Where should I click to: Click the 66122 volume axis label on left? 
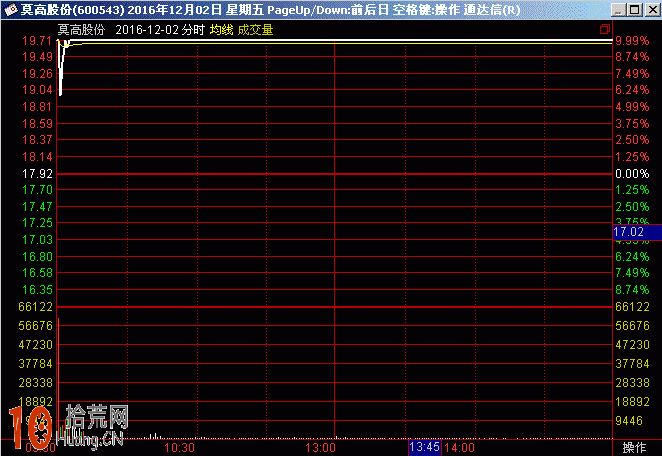pos(36,306)
